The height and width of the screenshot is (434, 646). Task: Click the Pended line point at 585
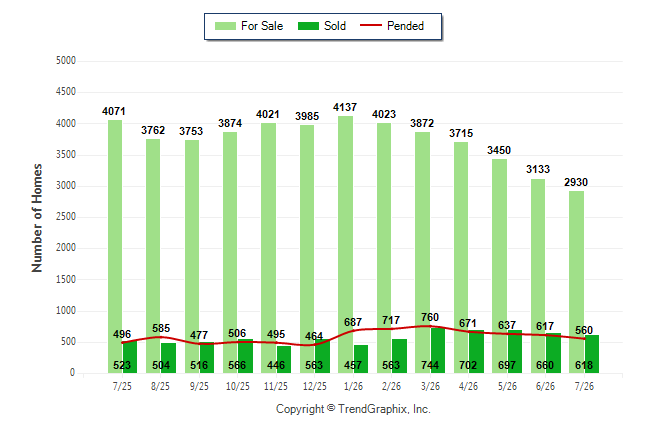161,337
